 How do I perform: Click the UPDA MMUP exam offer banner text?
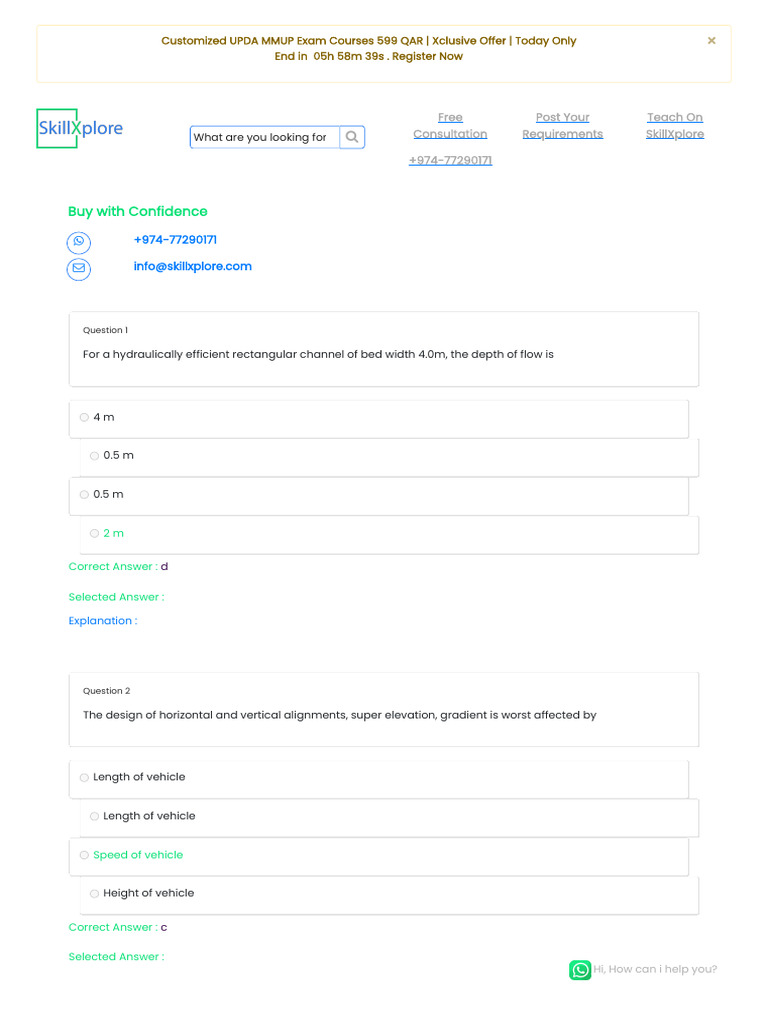click(369, 41)
